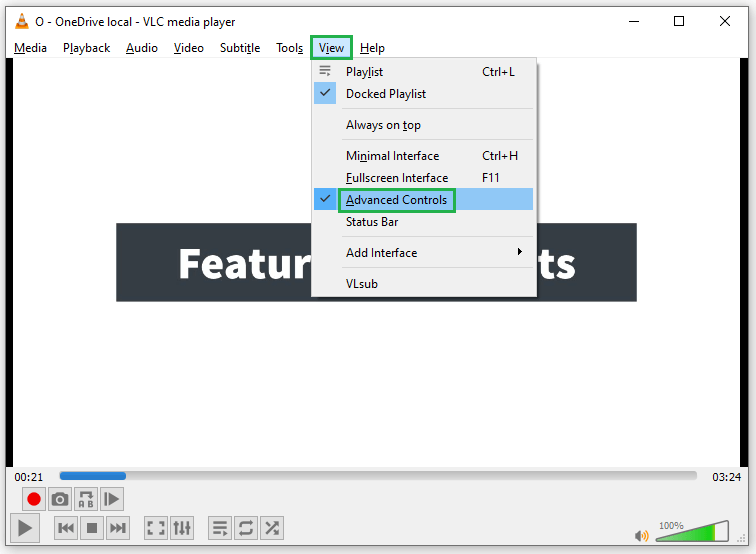Open the Audio menu
The width and height of the screenshot is (756, 554).
[142, 48]
